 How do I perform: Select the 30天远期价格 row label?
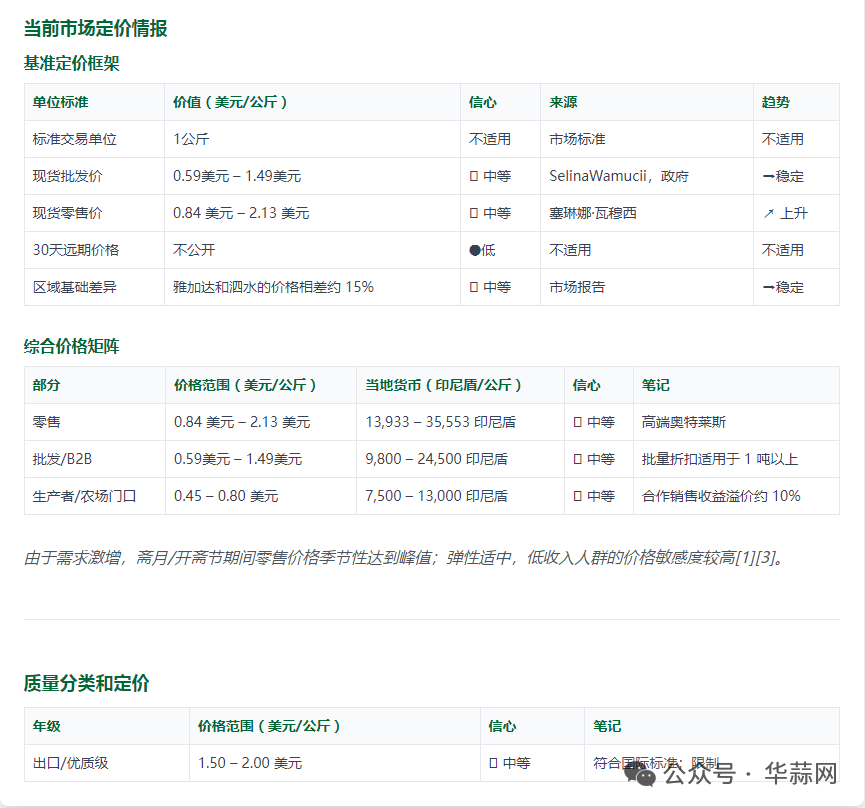pos(76,250)
